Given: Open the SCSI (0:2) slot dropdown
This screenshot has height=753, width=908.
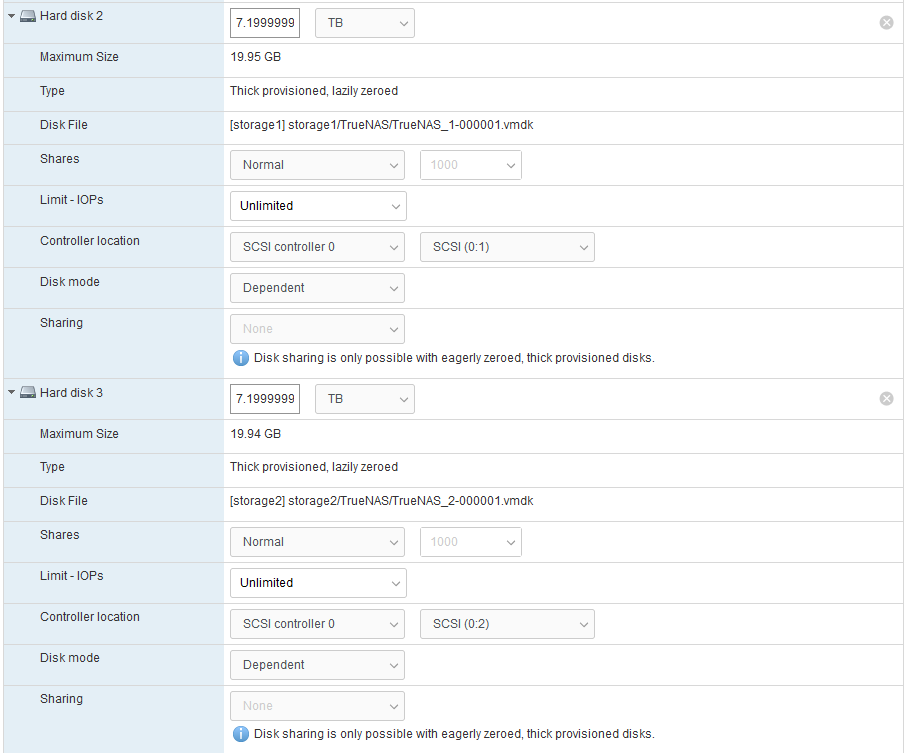Looking at the screenshot, I should [x=507, y=624].
